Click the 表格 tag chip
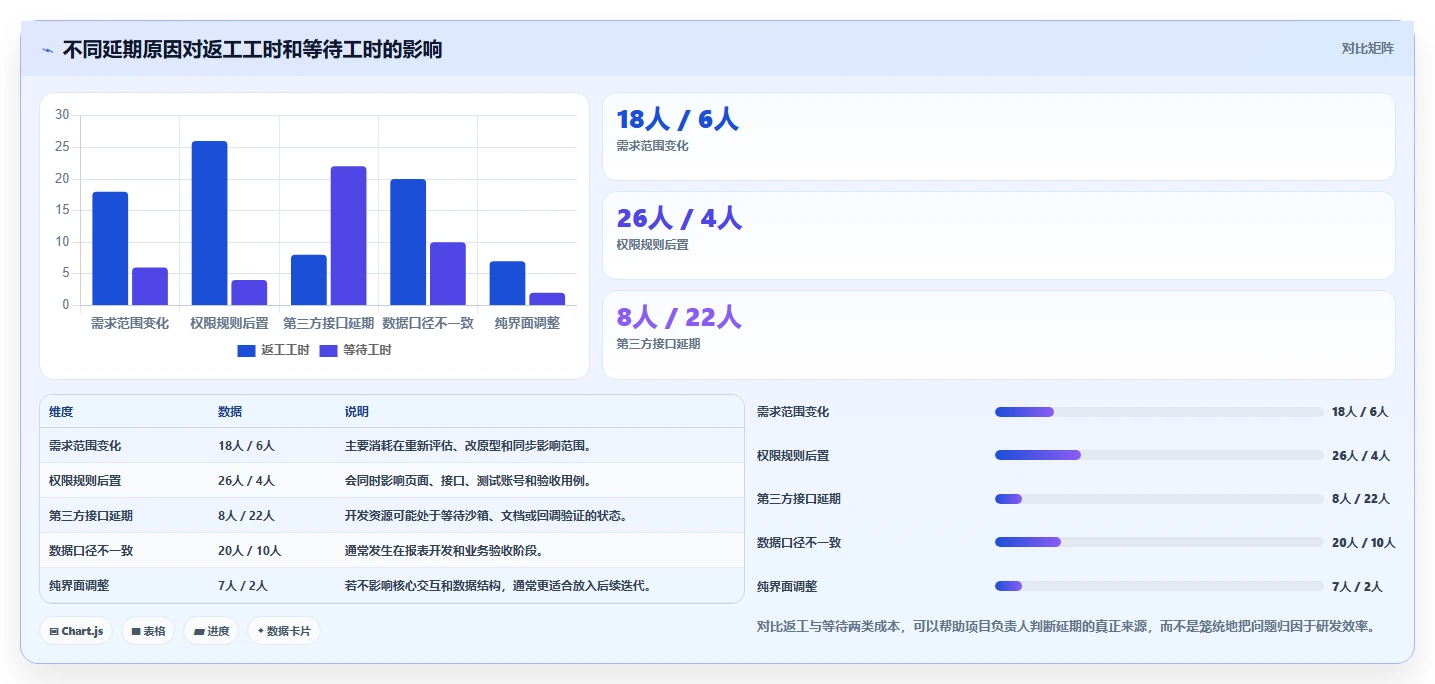The width and height of the screenshot is (1435, 684). 148,631
